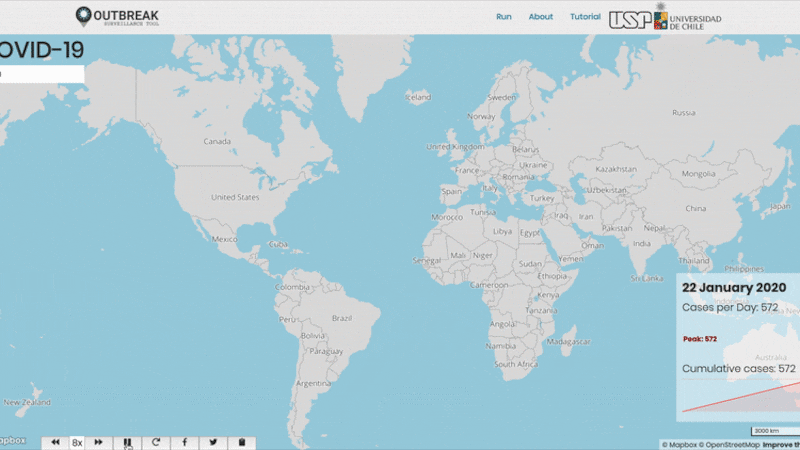Click the white input field under COVID-19
The height and width of the screenshot is (450, 800).
[41, 75]
